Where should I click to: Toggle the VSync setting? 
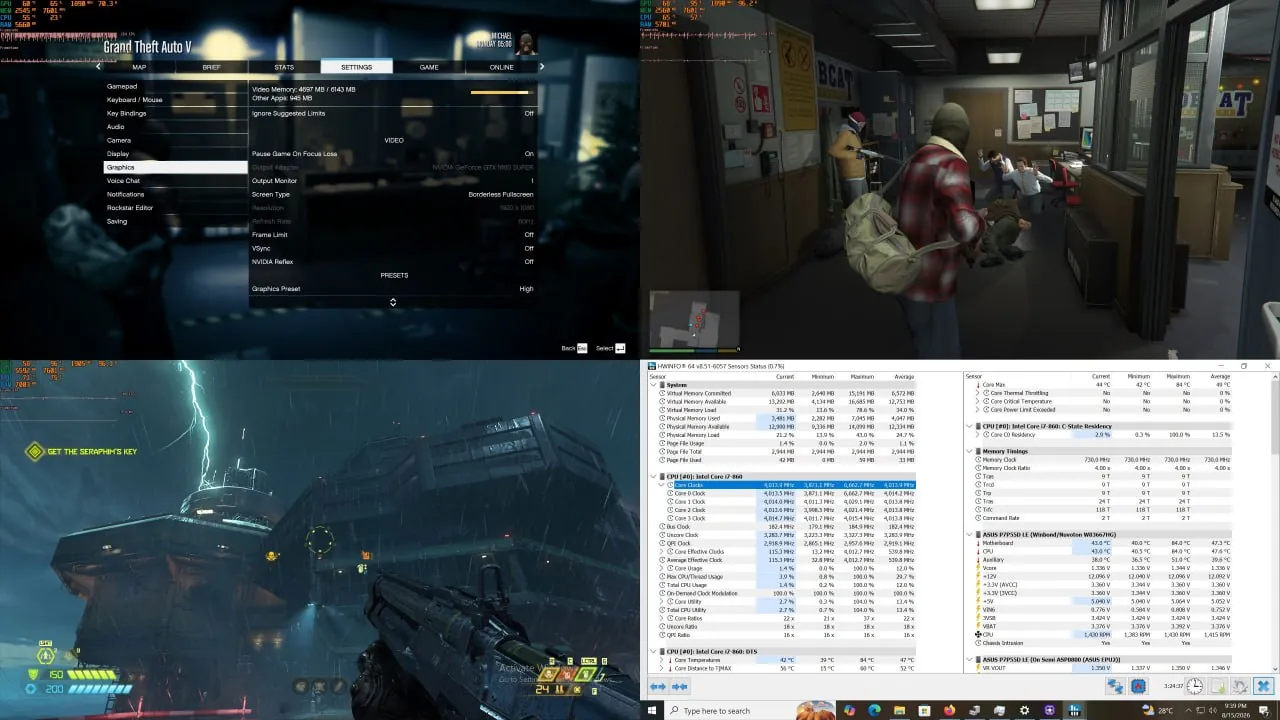pyautogui.click(x=393, y=248)
